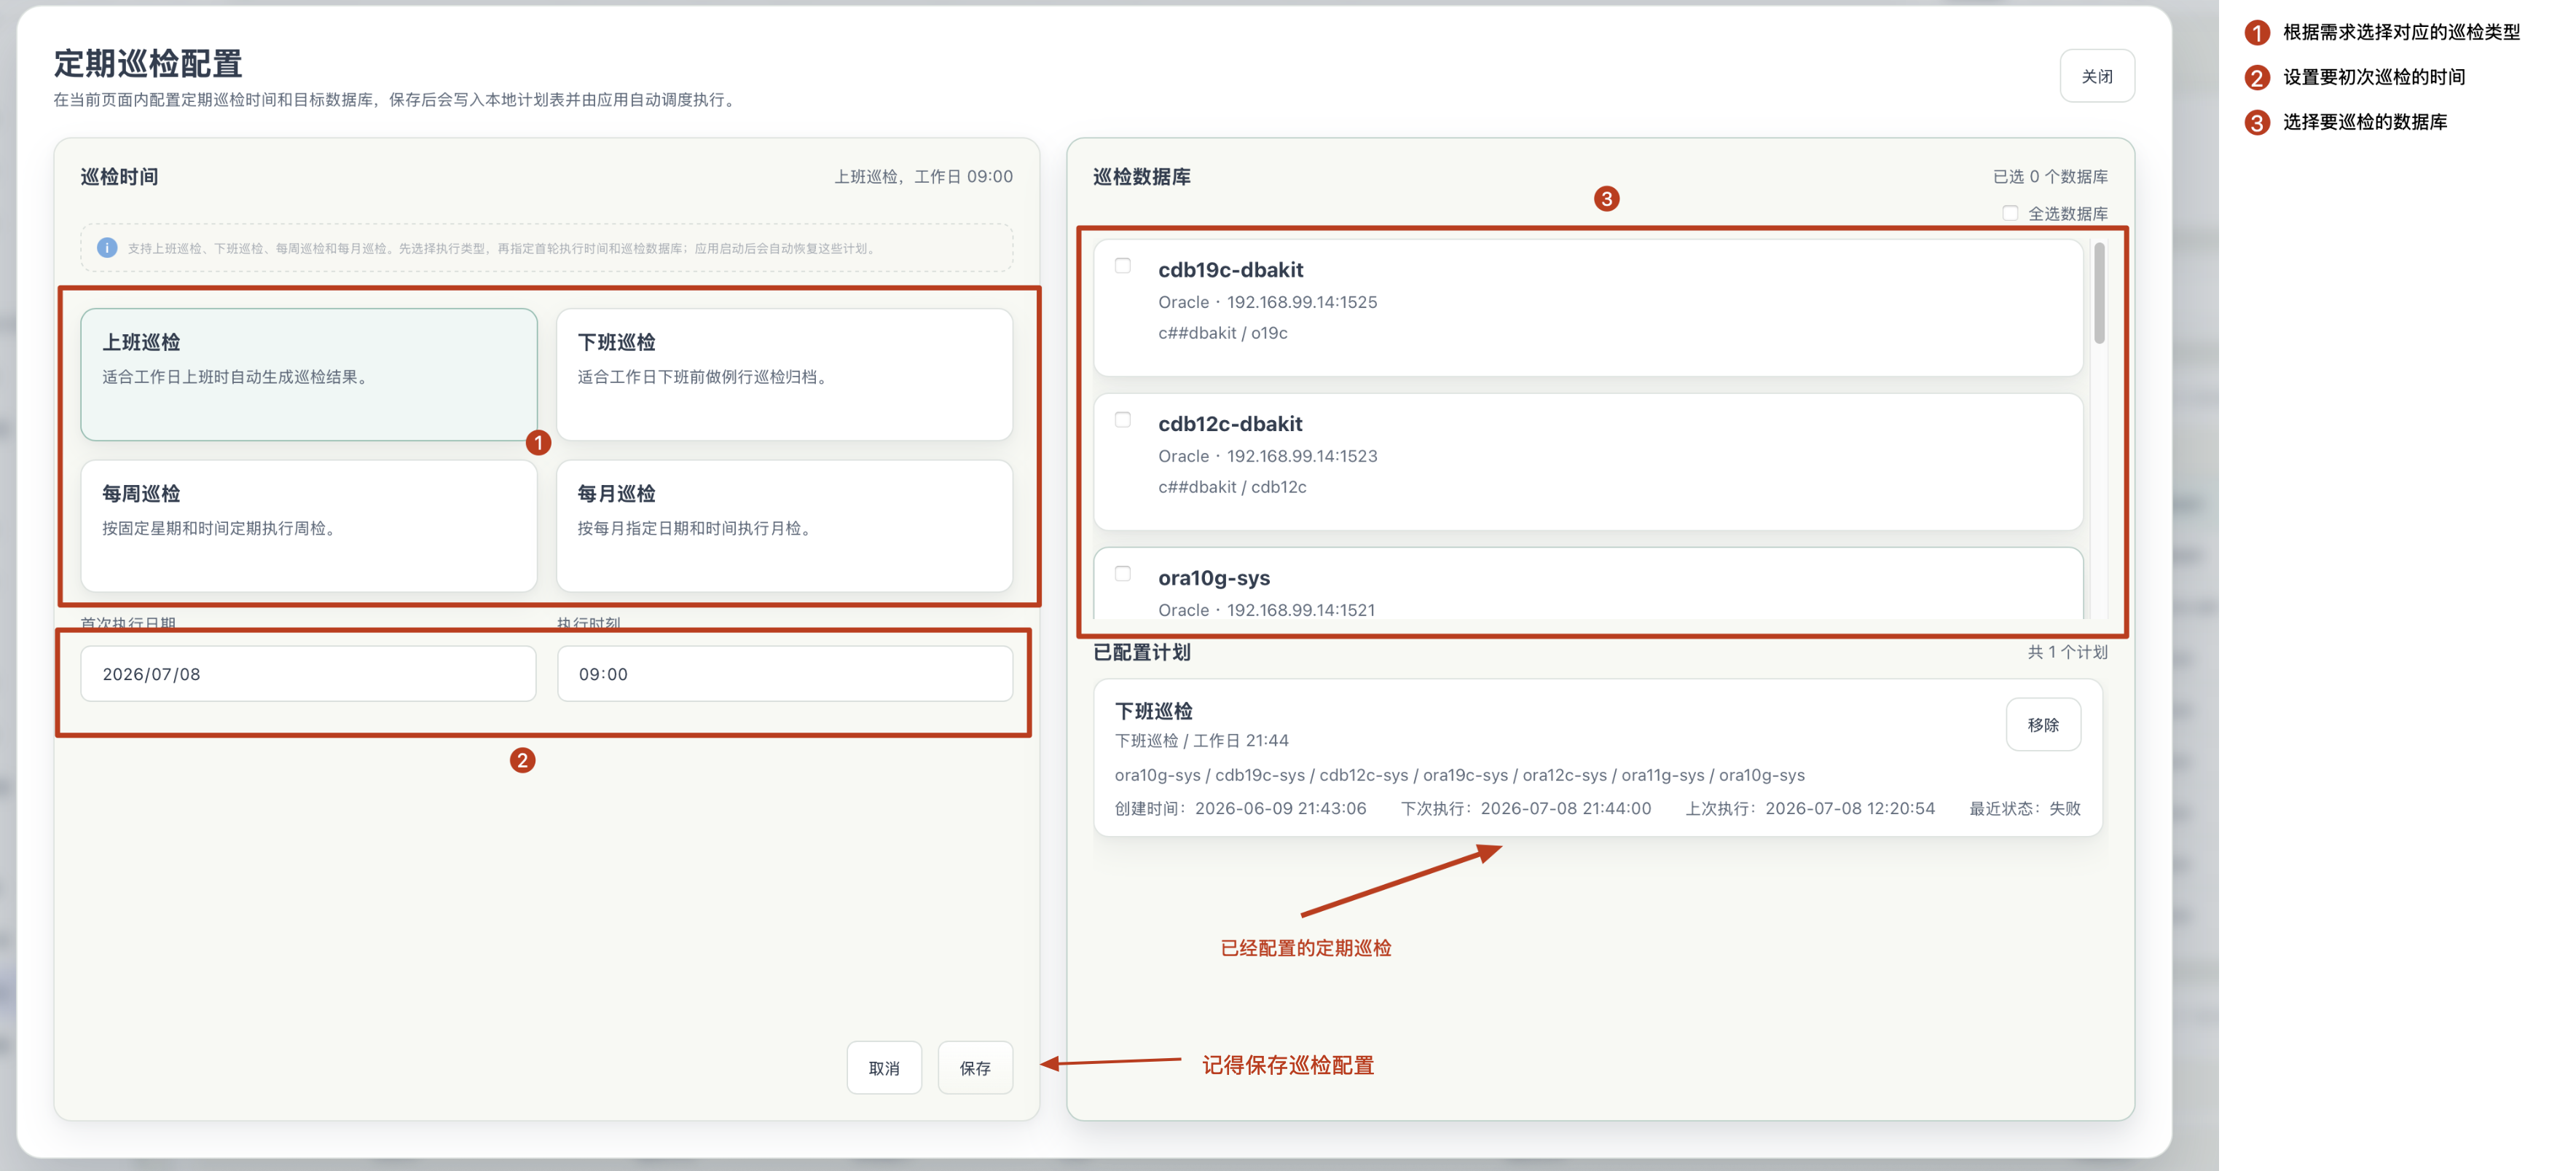2576x1171 pixels.
Task: Choose the 每周巡检 weekly inspection card
Action: coord(309,526)
